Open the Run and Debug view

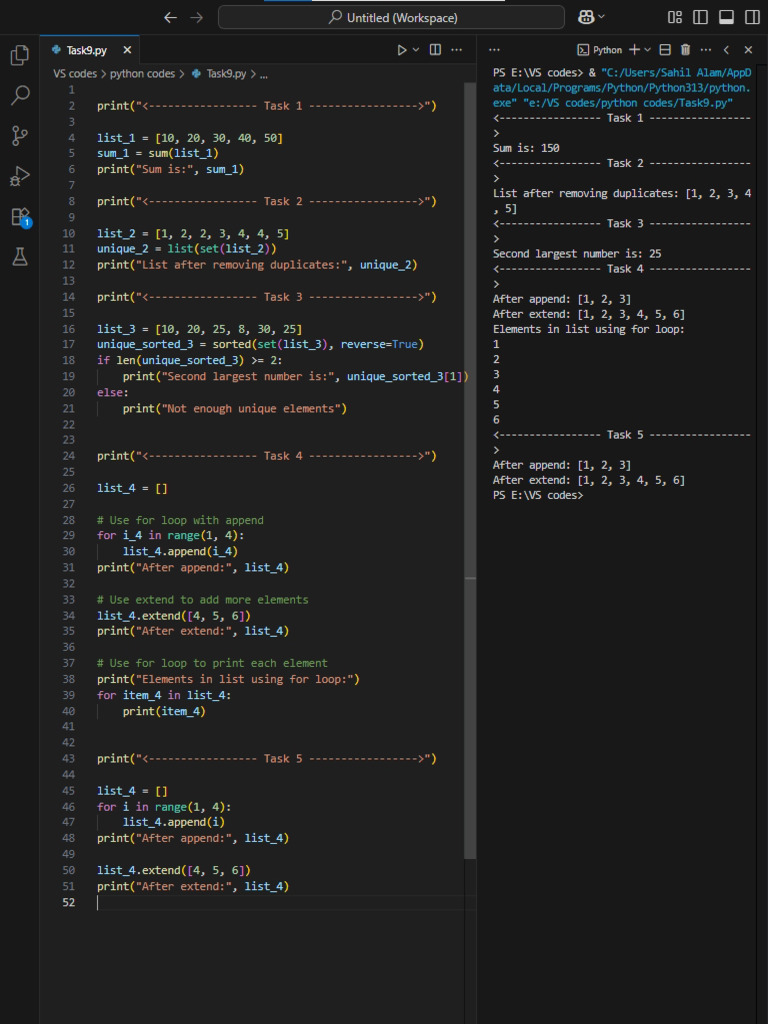click(x=19, y=177)
